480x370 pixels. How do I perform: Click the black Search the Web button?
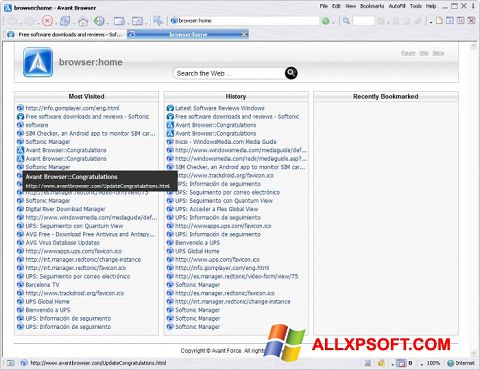click(291, 73)
